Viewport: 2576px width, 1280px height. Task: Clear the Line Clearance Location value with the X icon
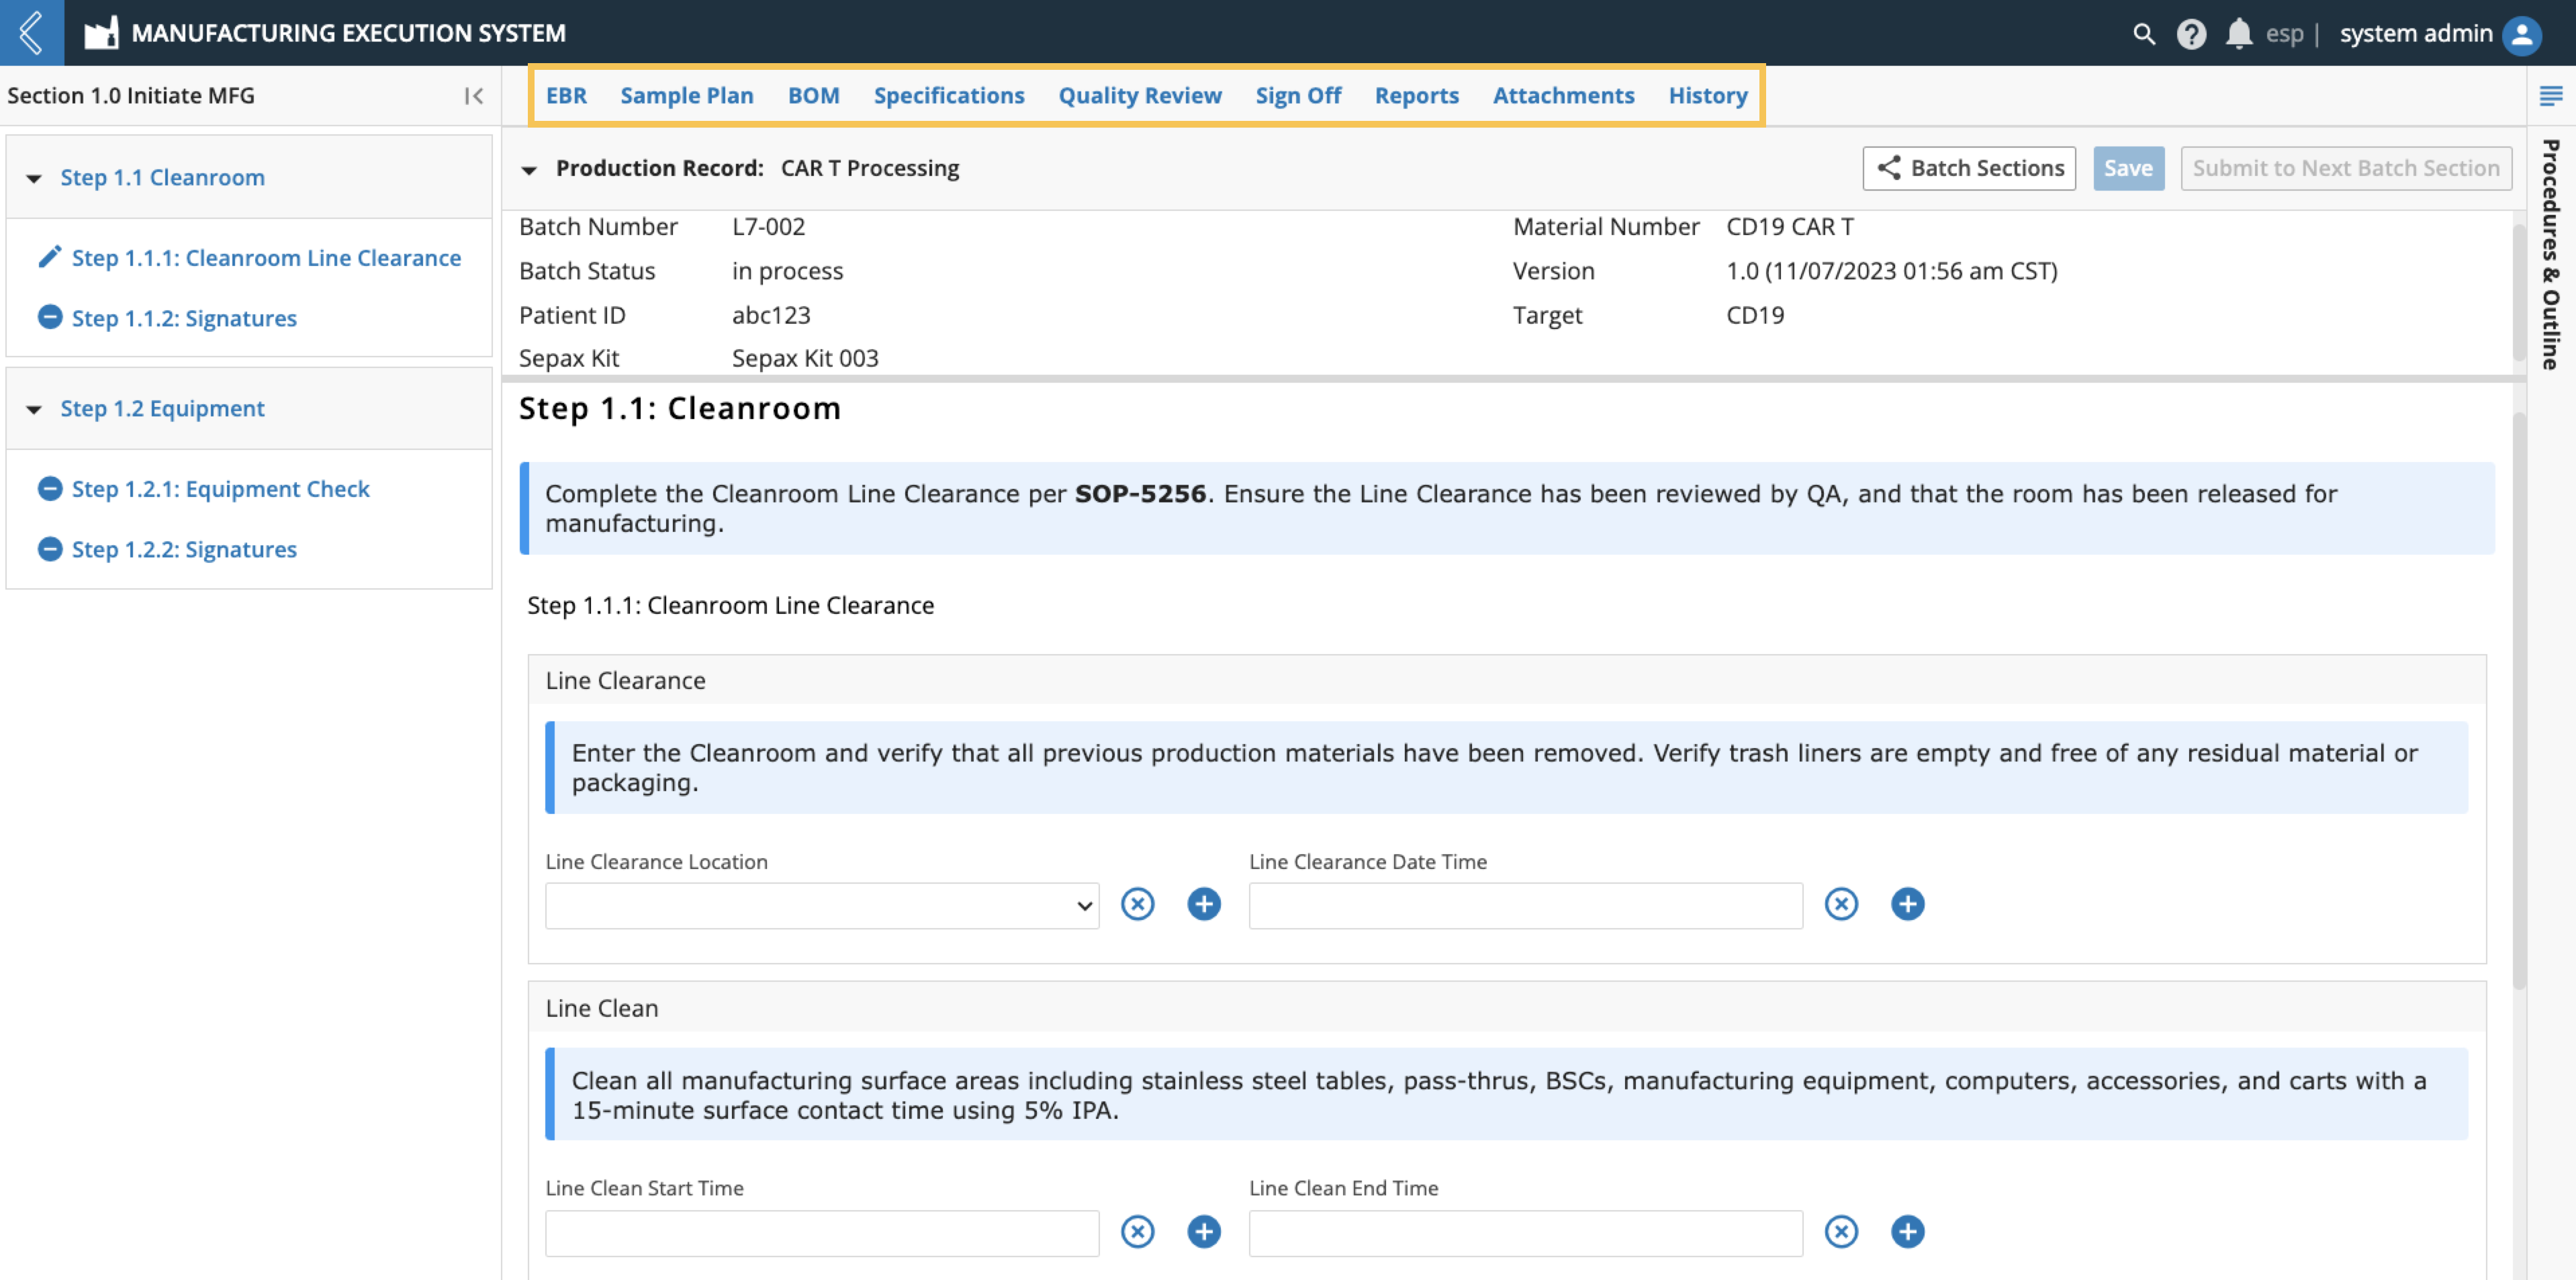pyautogui.click(x=1137, y=904)
